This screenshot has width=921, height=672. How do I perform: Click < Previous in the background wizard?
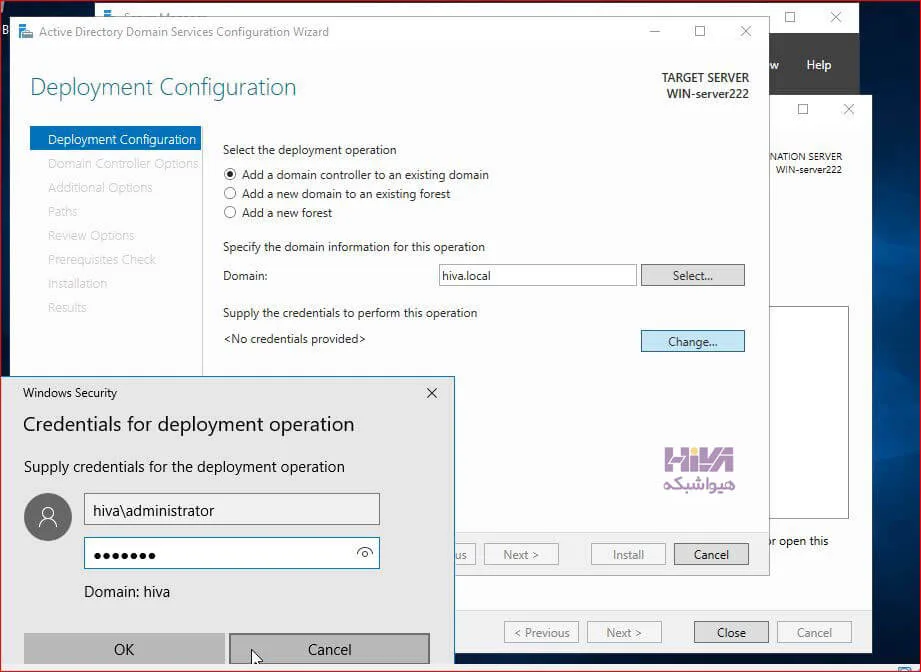coord(542,633)
